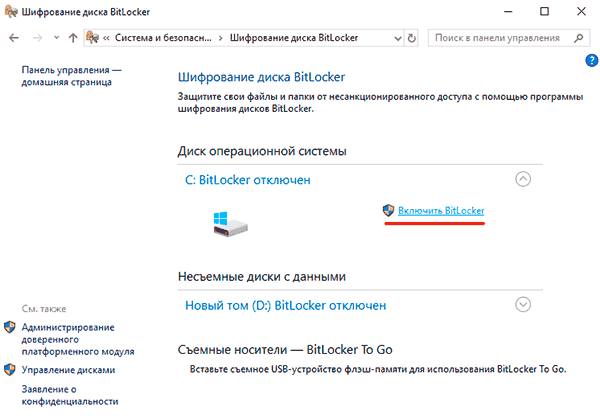This screenshot has height=419, width=600.
Task: Click «Съемные носители — BitLocker To Go» heading
Action: [285, 349]
